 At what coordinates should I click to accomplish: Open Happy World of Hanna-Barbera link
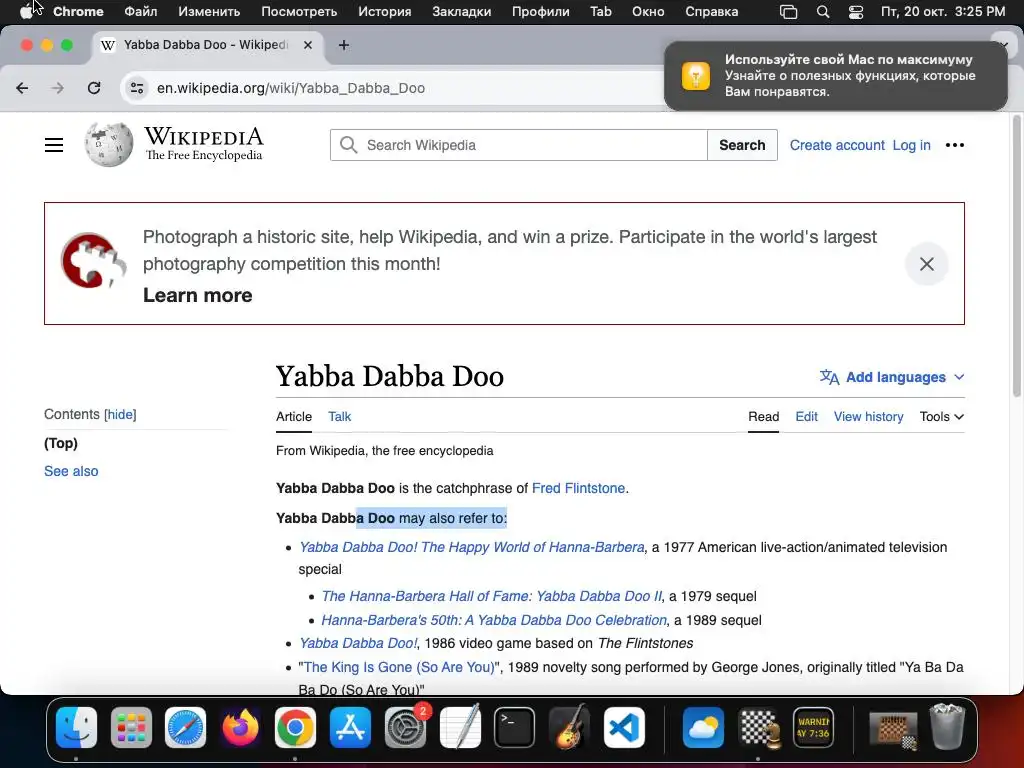tap(472, 547)
